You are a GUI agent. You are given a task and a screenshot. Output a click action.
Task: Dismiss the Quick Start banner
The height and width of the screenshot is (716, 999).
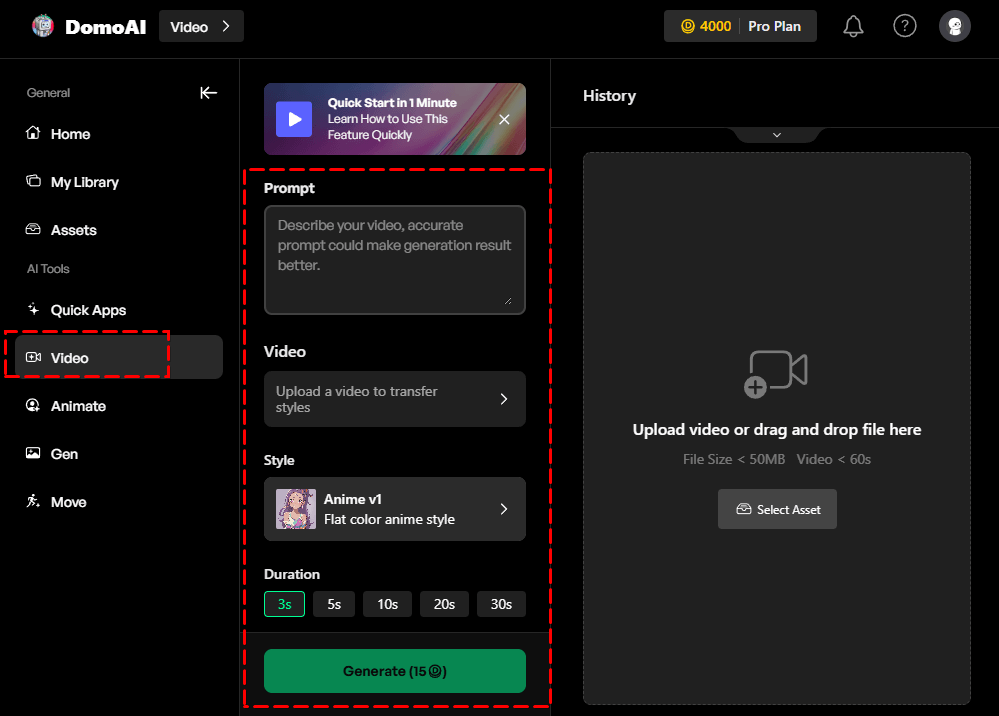tap(504, 119)
